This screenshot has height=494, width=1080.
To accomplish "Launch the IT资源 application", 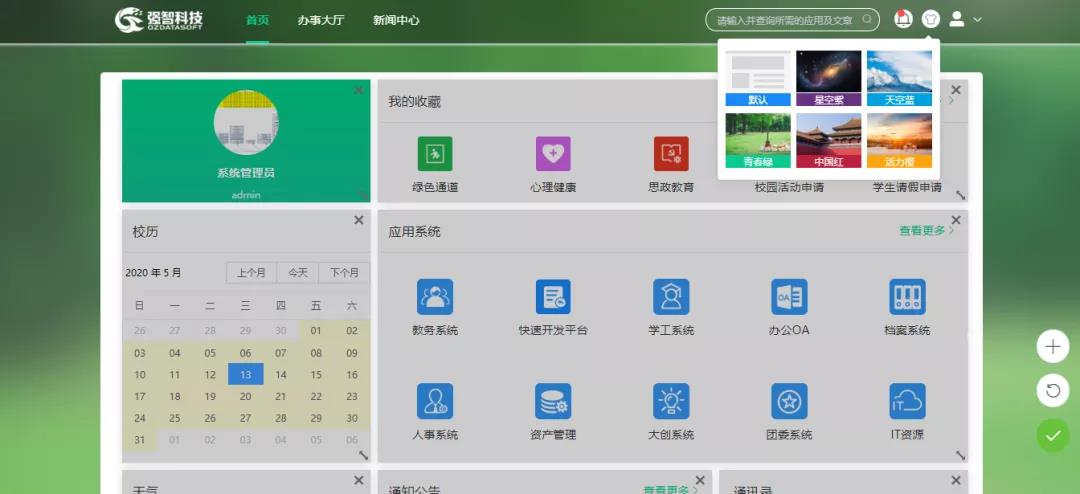I will pyautogui.click(x=907, y=401).
